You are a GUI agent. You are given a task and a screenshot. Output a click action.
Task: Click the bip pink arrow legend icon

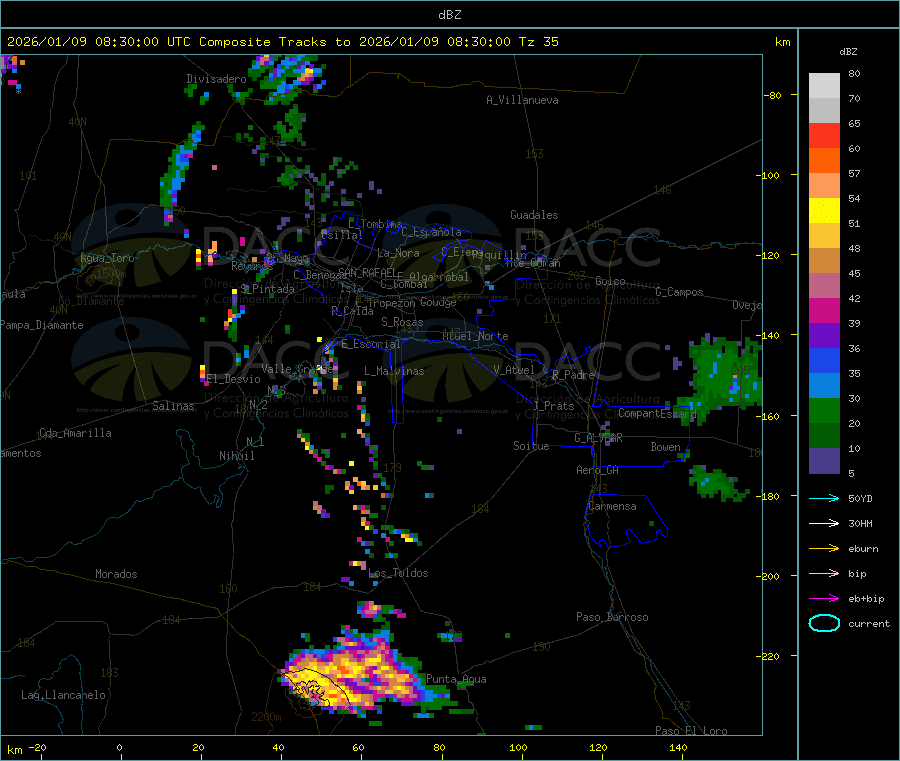pos(824,573)
